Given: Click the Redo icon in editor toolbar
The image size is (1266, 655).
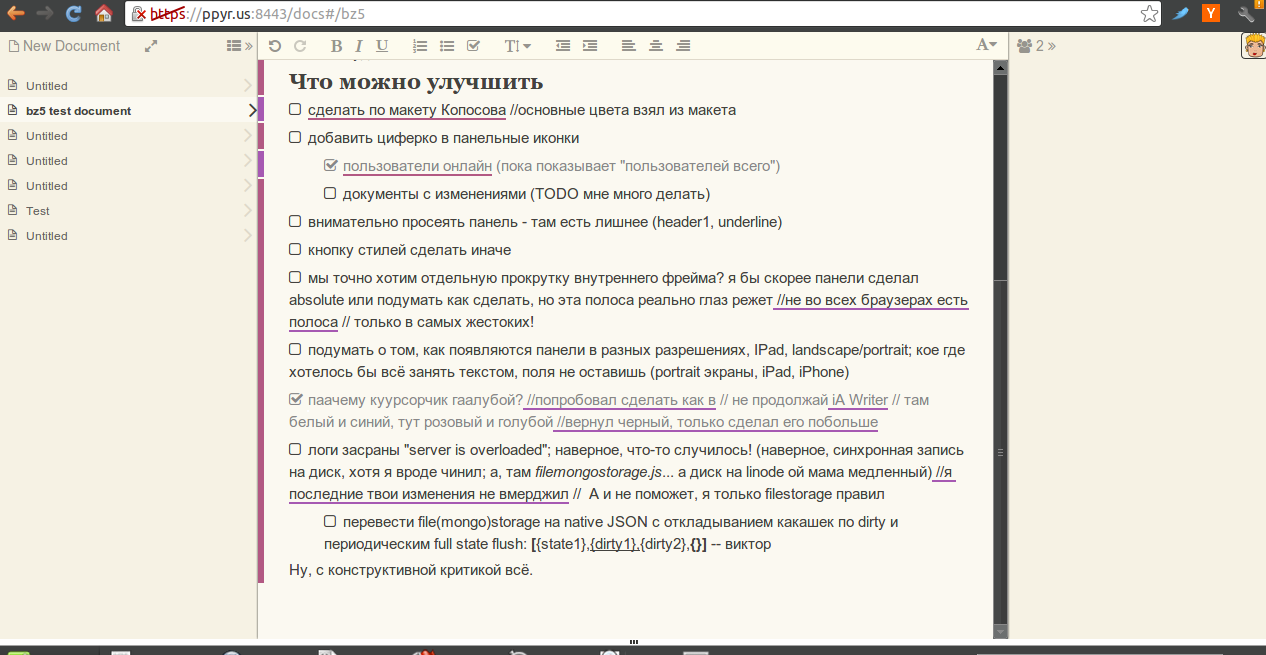Looking at the screenshot, I should (299, 46).
